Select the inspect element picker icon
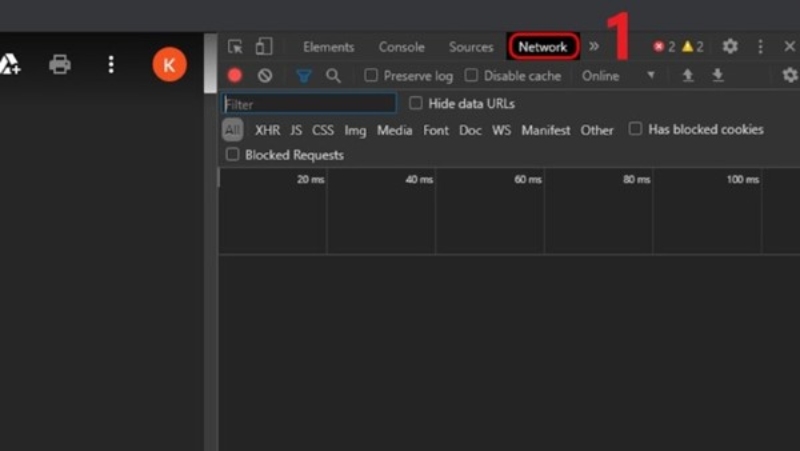The height and width of the screenshot is (451, 800). click(235, 47)
